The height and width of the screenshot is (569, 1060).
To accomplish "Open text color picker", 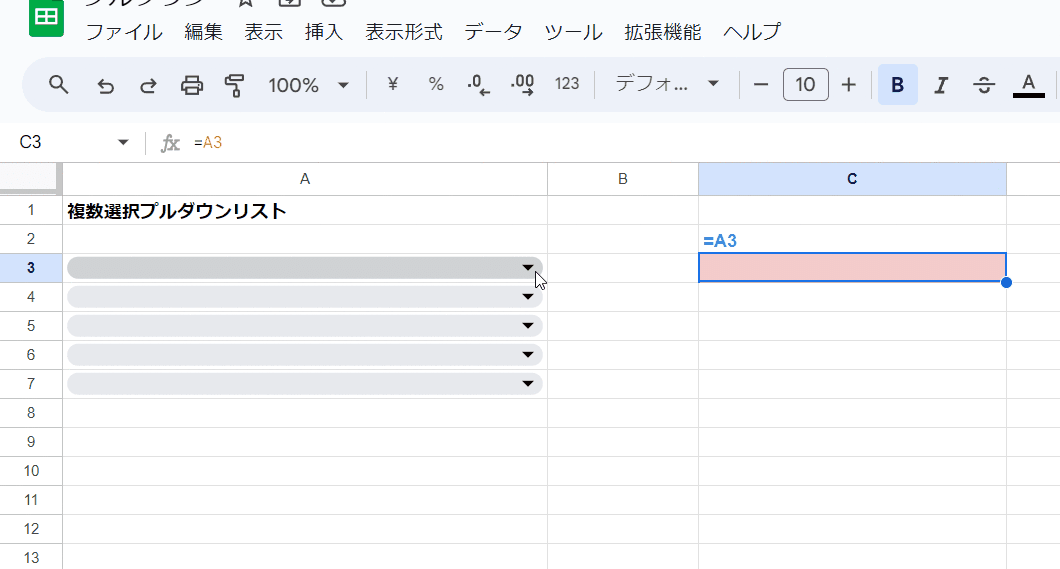I will [x=1028, y=84].
